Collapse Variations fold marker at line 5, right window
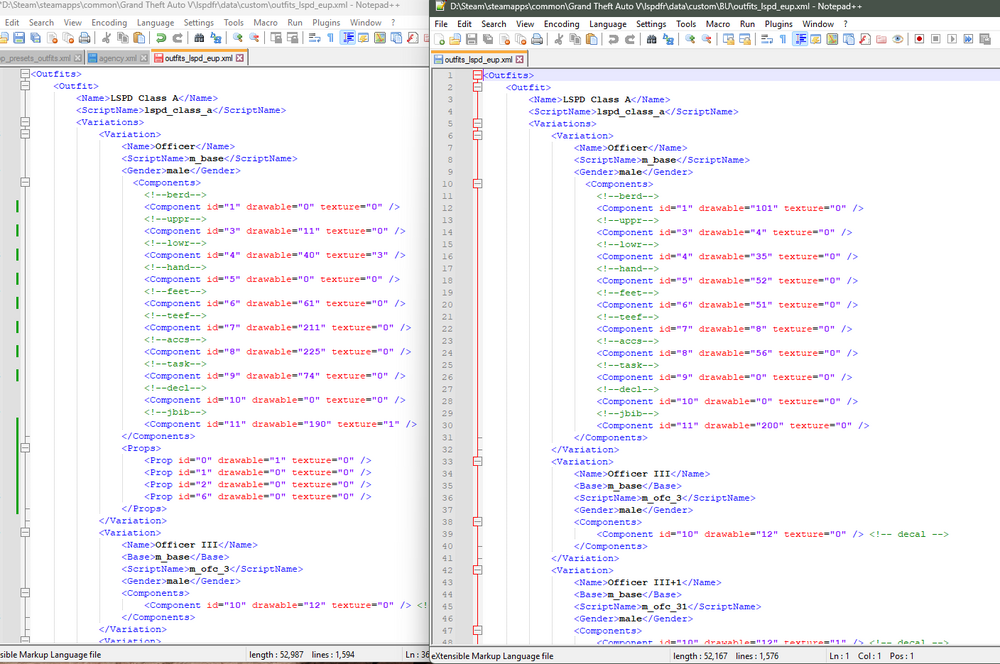Viewport: 1000px width, 664px height. click(477, 124)
